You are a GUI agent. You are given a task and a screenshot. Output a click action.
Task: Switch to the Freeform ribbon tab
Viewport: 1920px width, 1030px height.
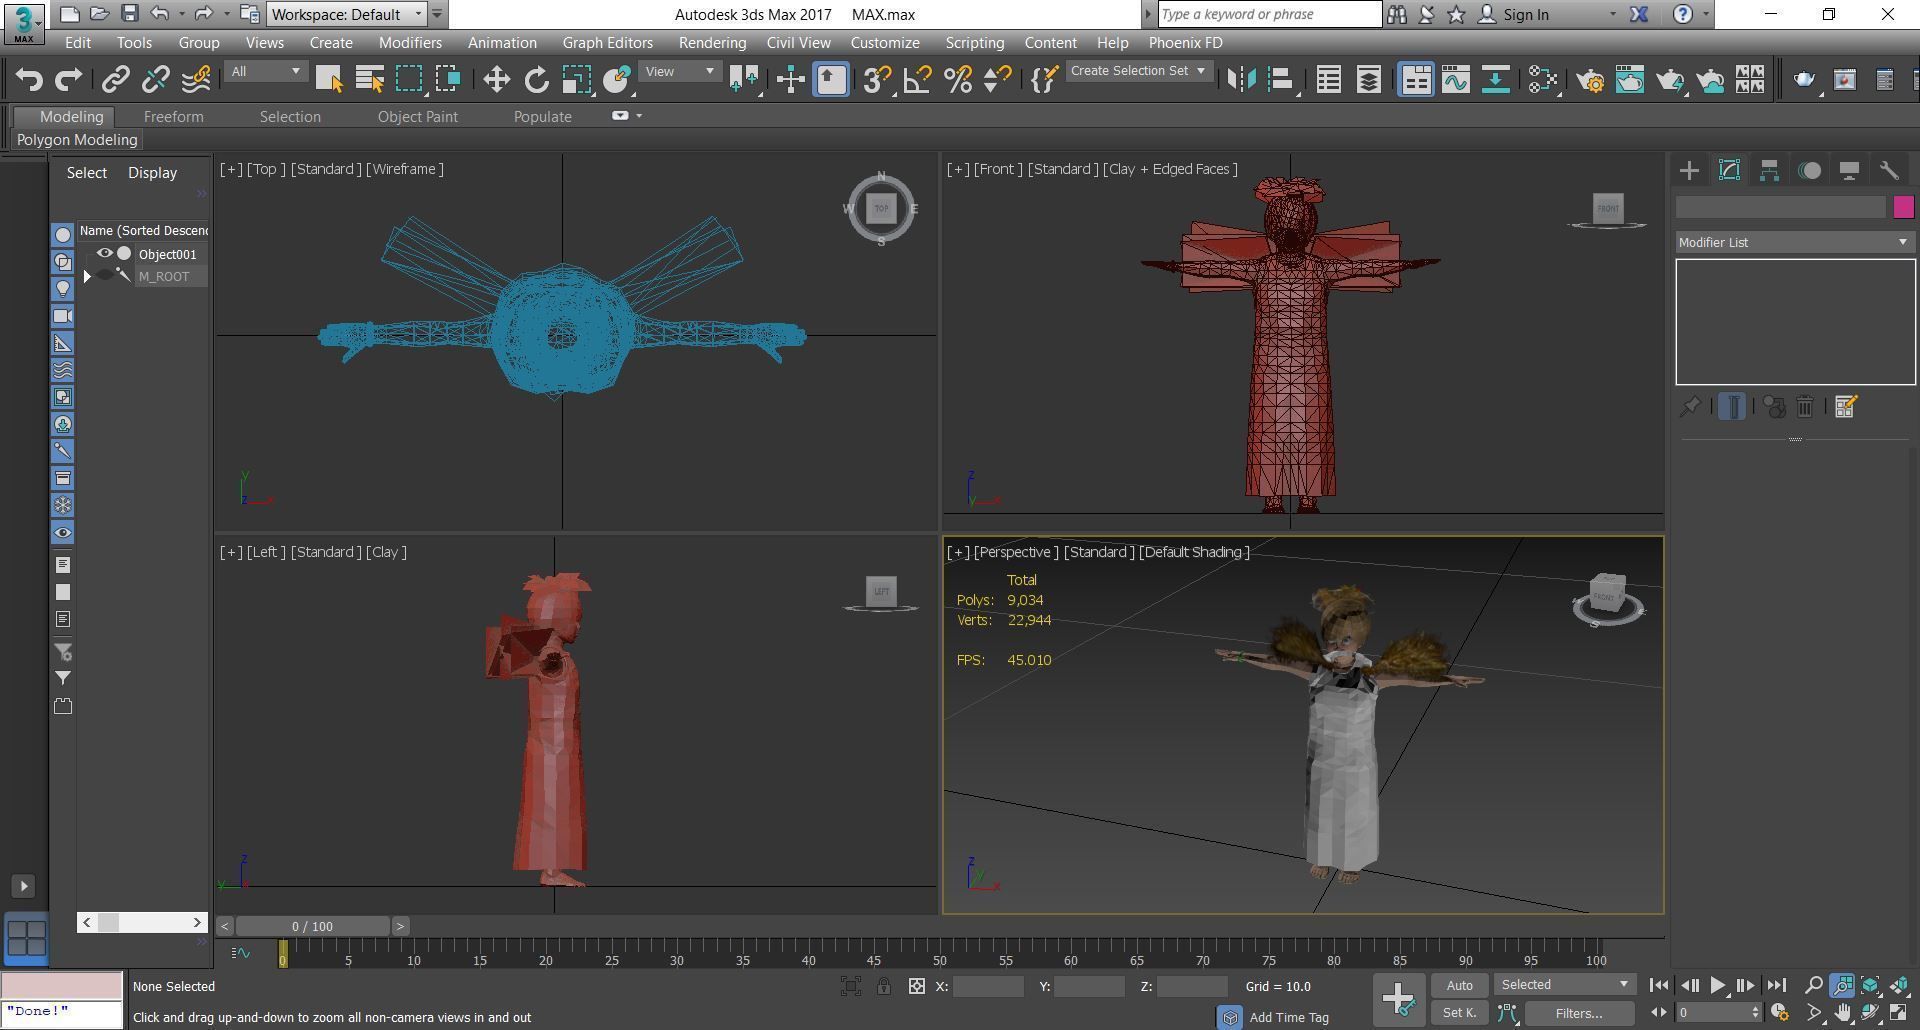173,117
